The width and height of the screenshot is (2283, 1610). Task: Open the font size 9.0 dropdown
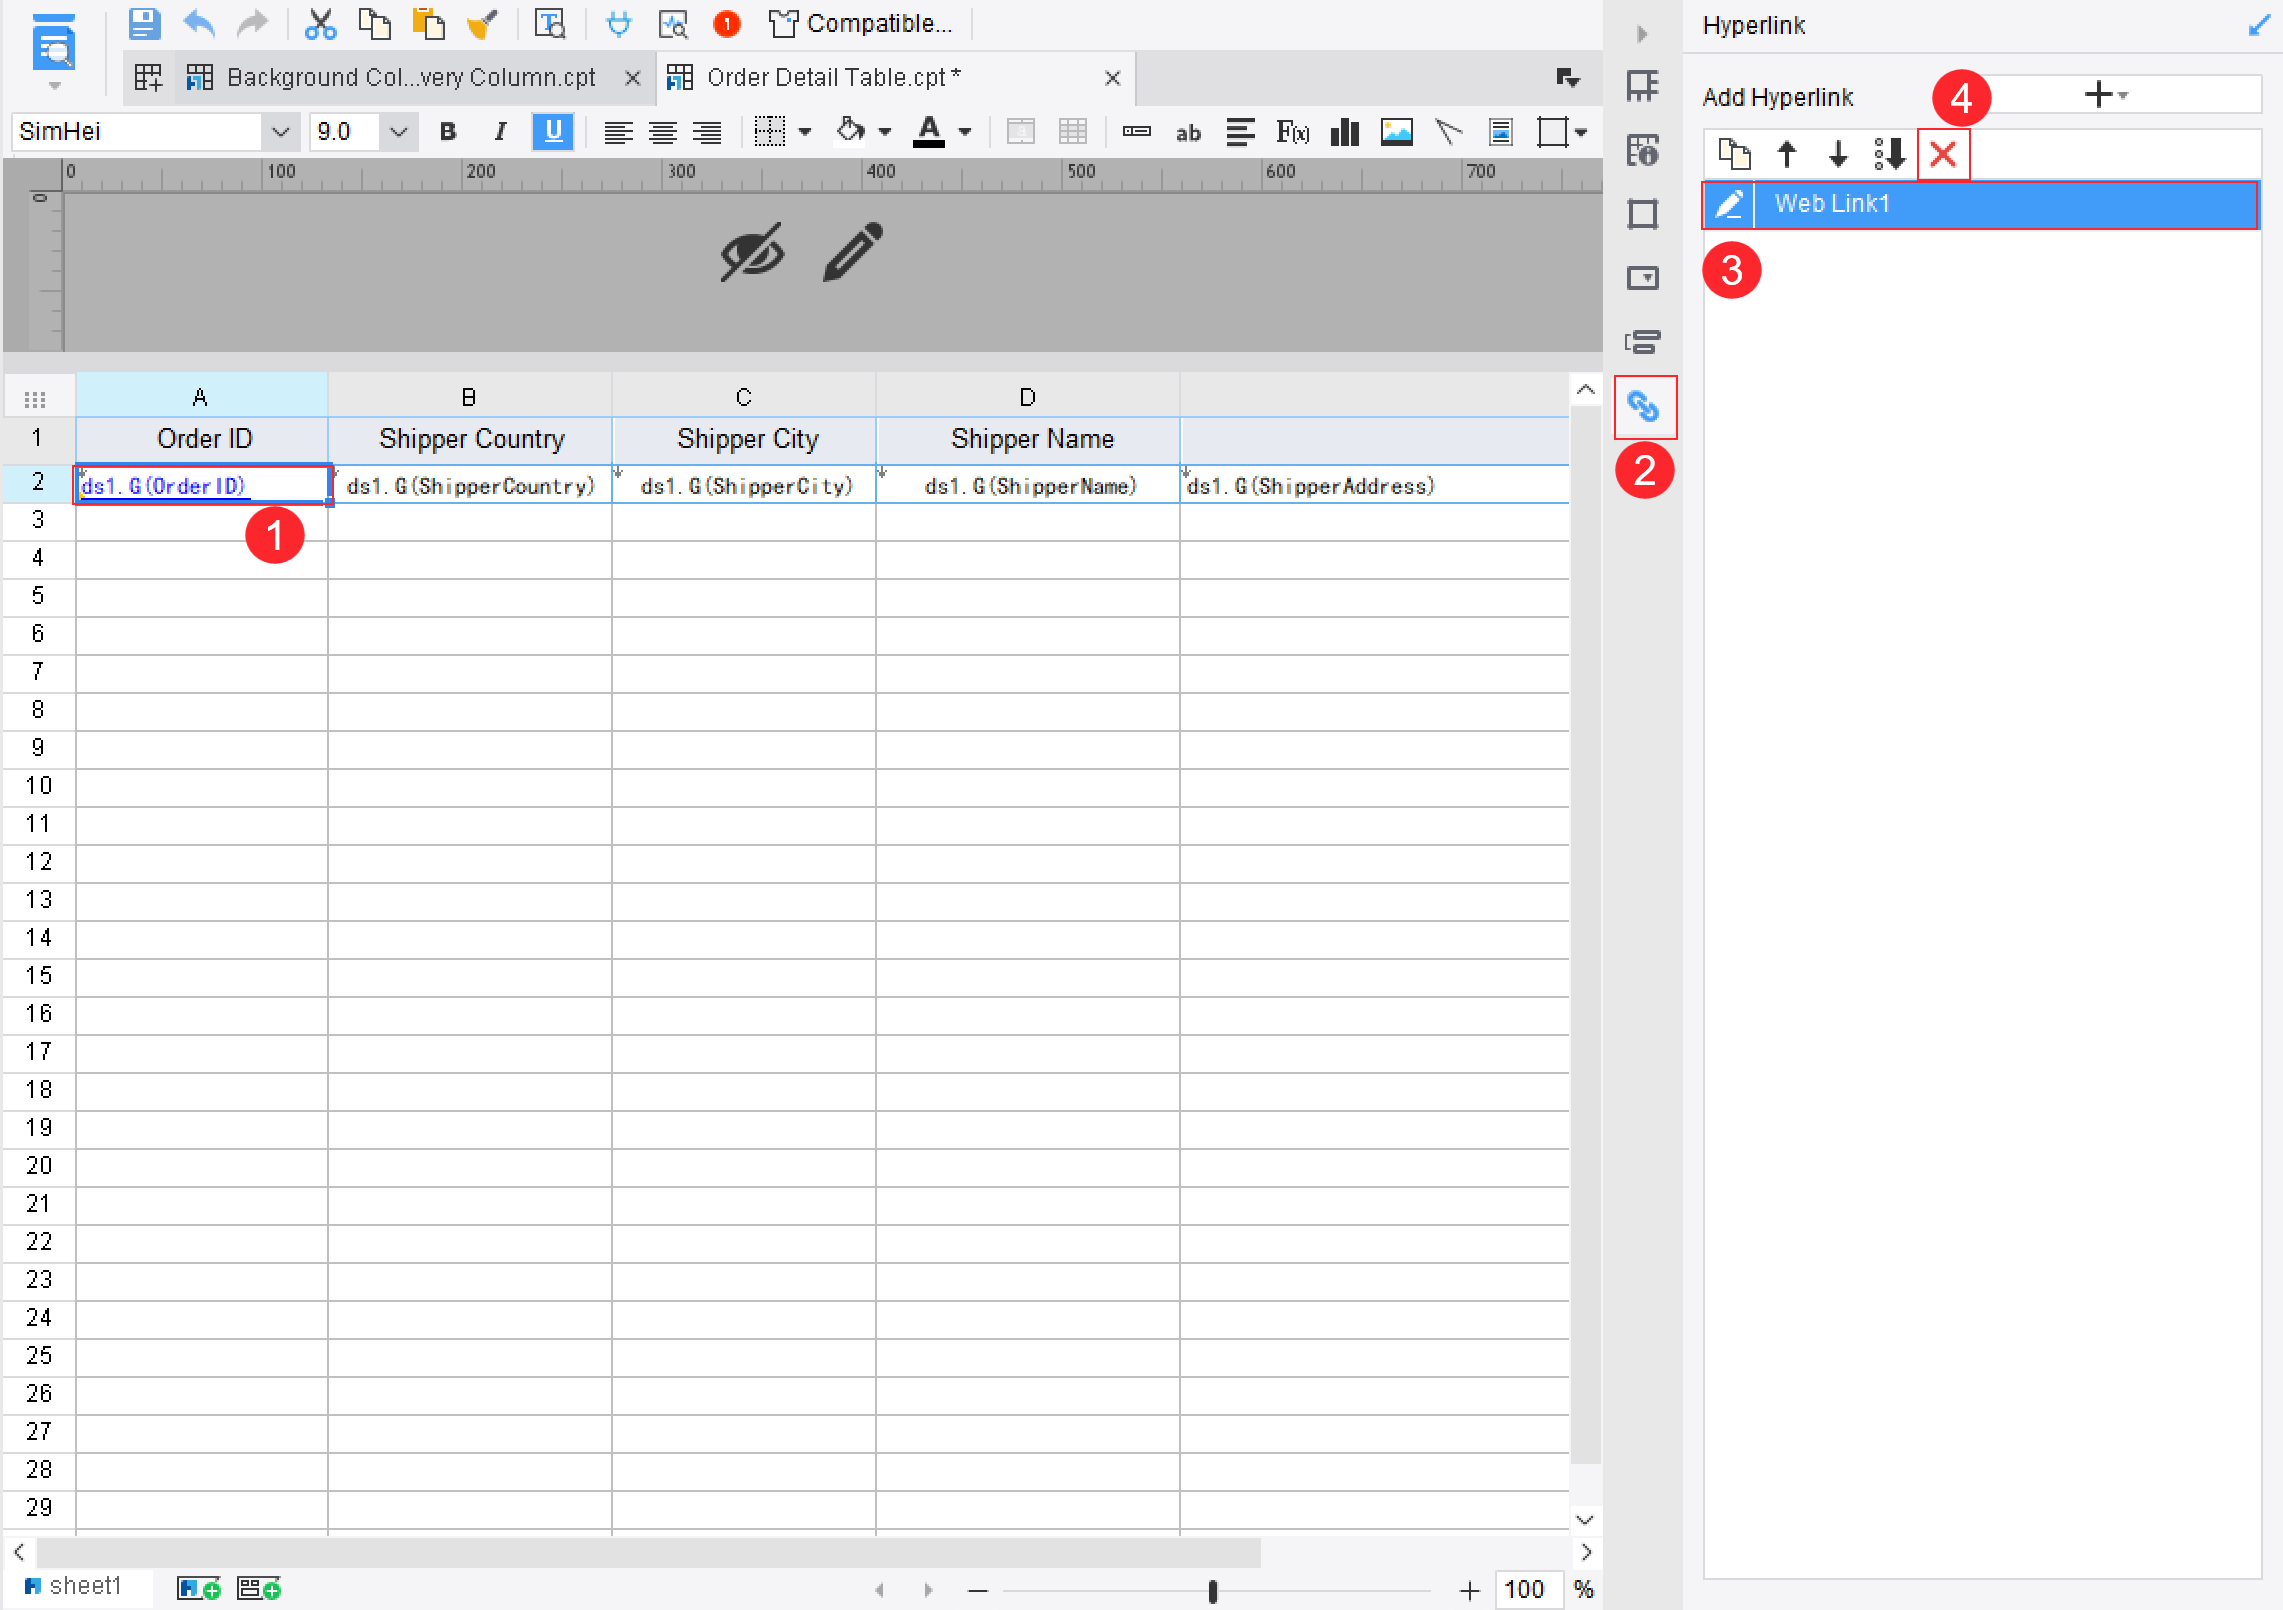[x=398, y=132]
